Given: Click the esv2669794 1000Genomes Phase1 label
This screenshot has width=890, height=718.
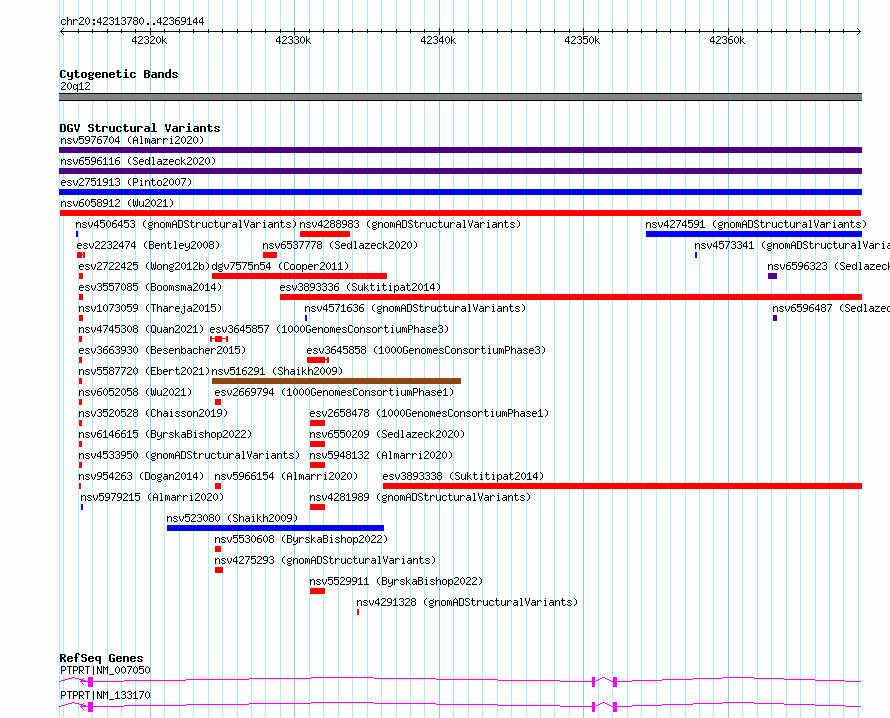Looking at the screenshot, I should pos(334,392).
